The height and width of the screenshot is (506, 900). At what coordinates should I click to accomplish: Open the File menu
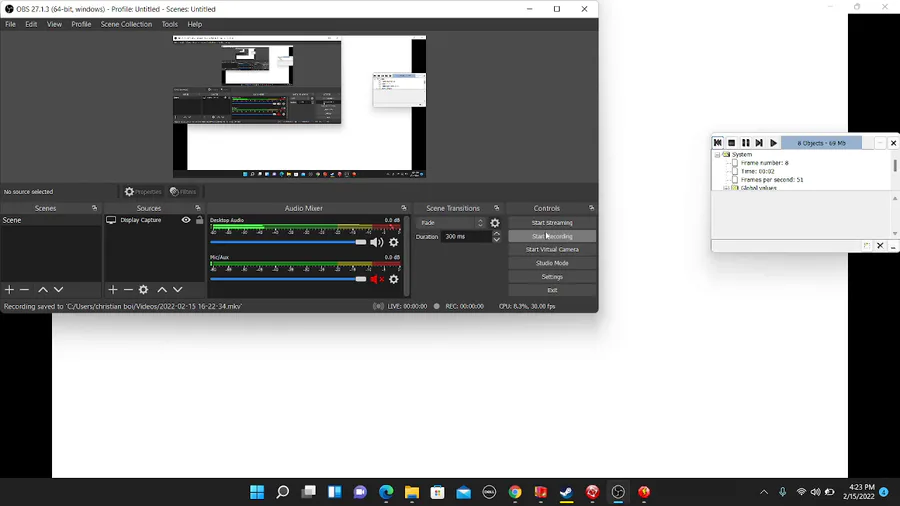pyautogui.click(x=10, y=24)
